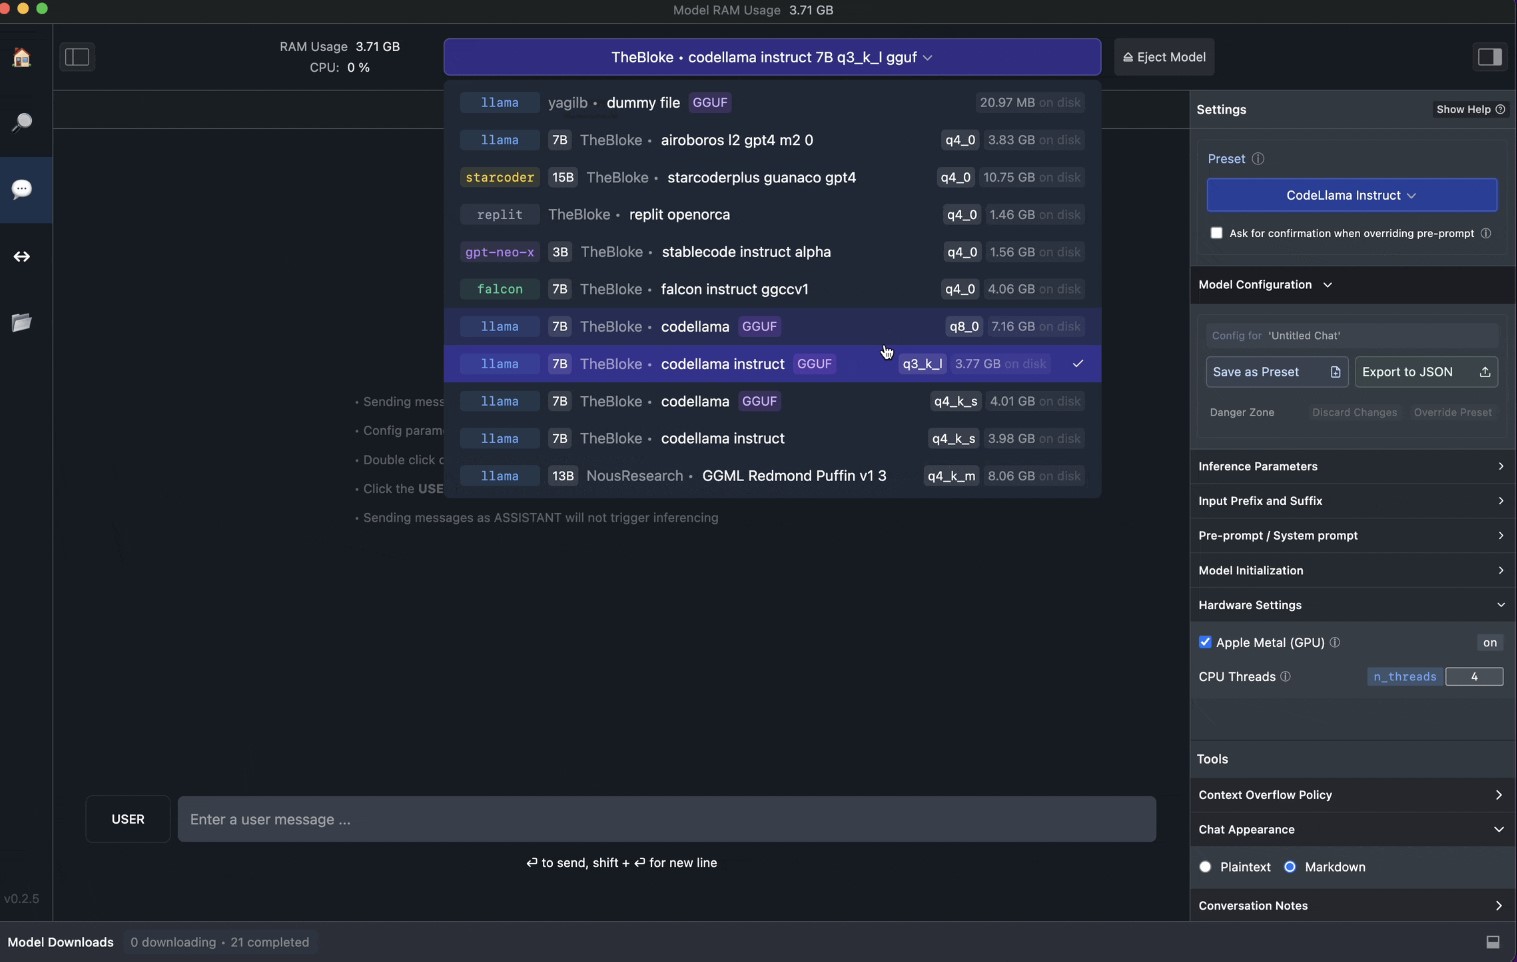The image size is (1517, 962).
Task: Toggle the left chat list panel icon
Action: (x=77, y=57)
